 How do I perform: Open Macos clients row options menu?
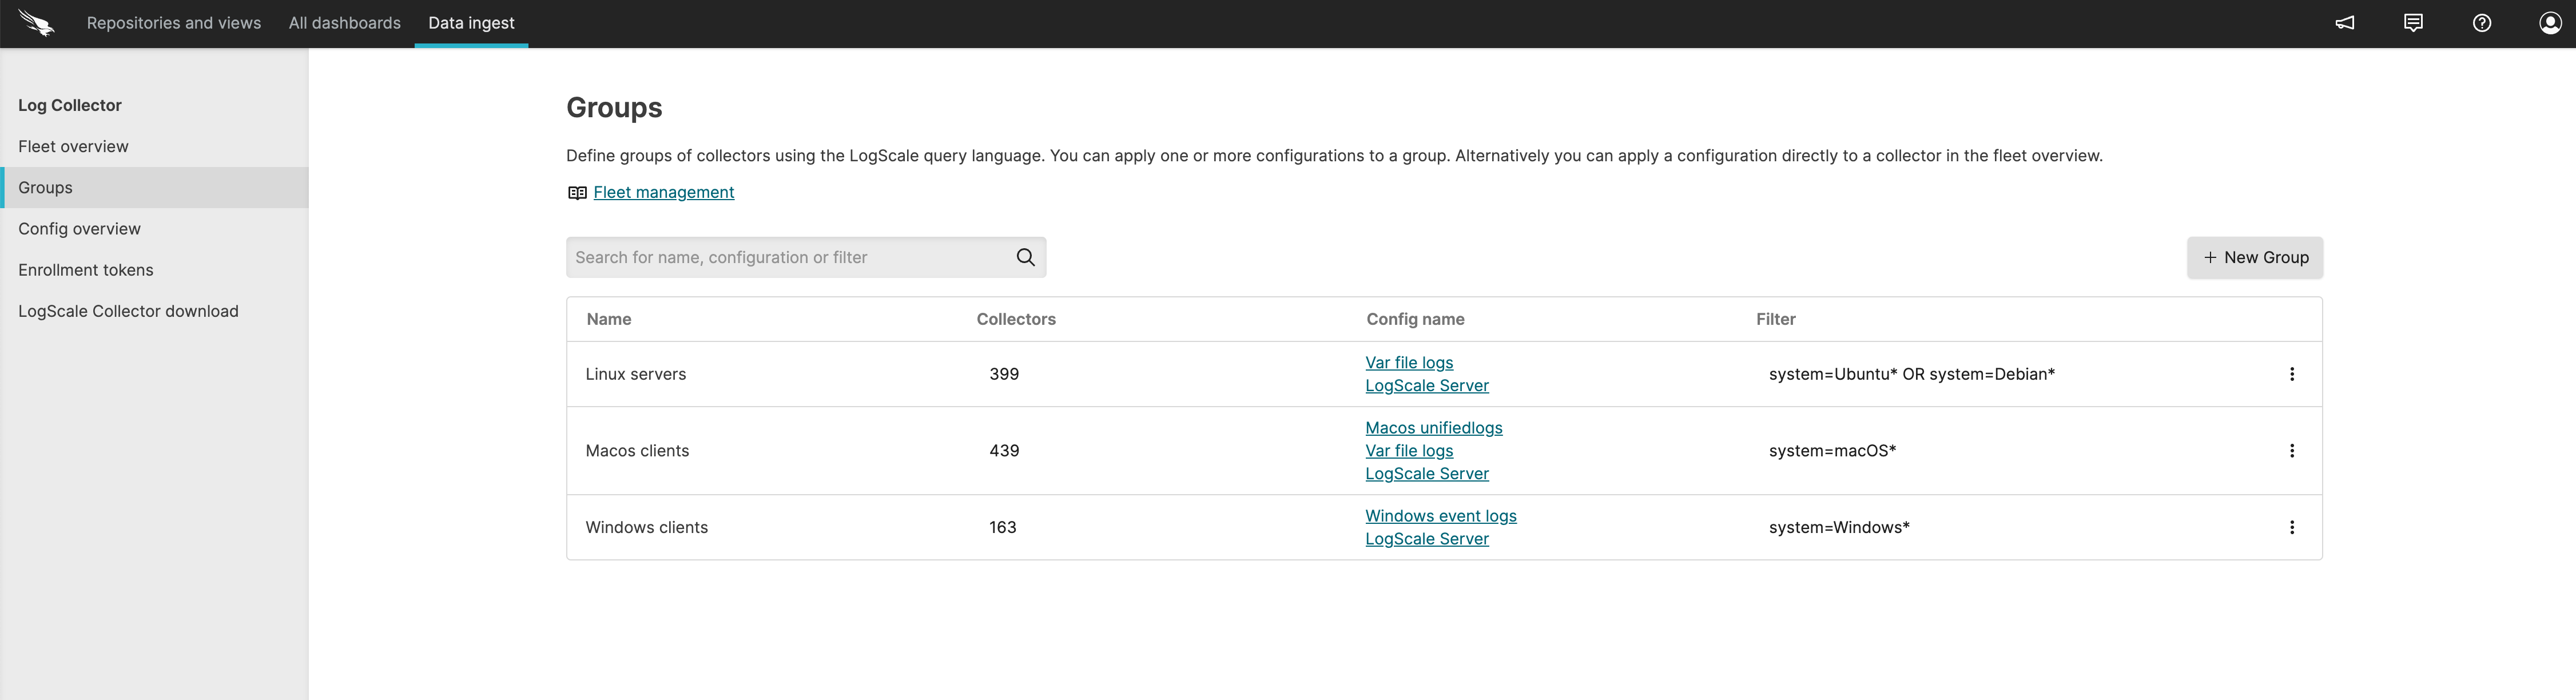(x=2291, y=451)
